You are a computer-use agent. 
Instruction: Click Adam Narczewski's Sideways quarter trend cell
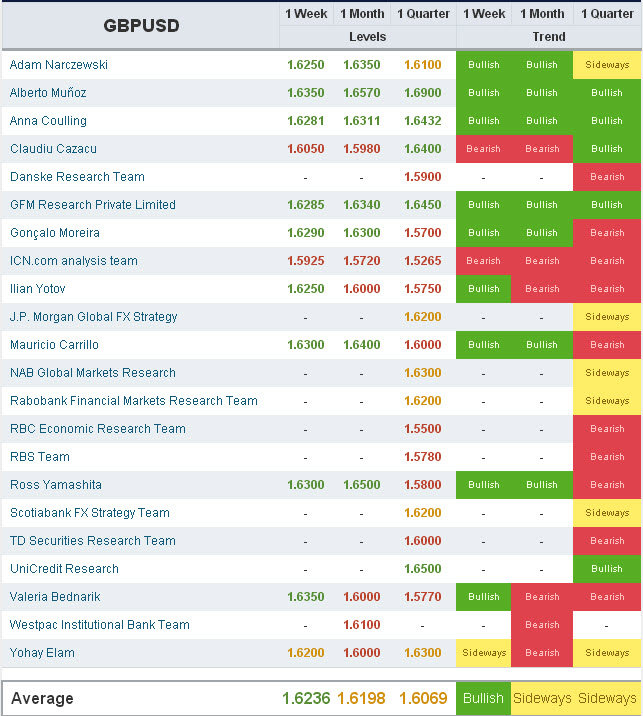point(607,65)
